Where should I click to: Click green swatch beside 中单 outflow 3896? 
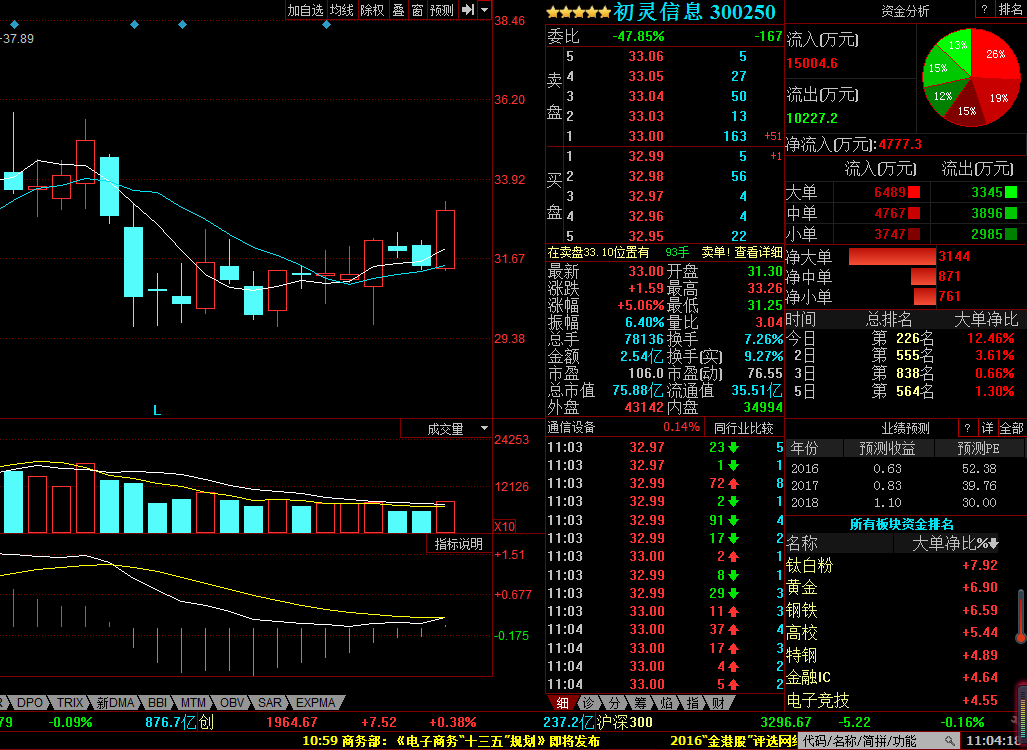[x=1011, y=213]
